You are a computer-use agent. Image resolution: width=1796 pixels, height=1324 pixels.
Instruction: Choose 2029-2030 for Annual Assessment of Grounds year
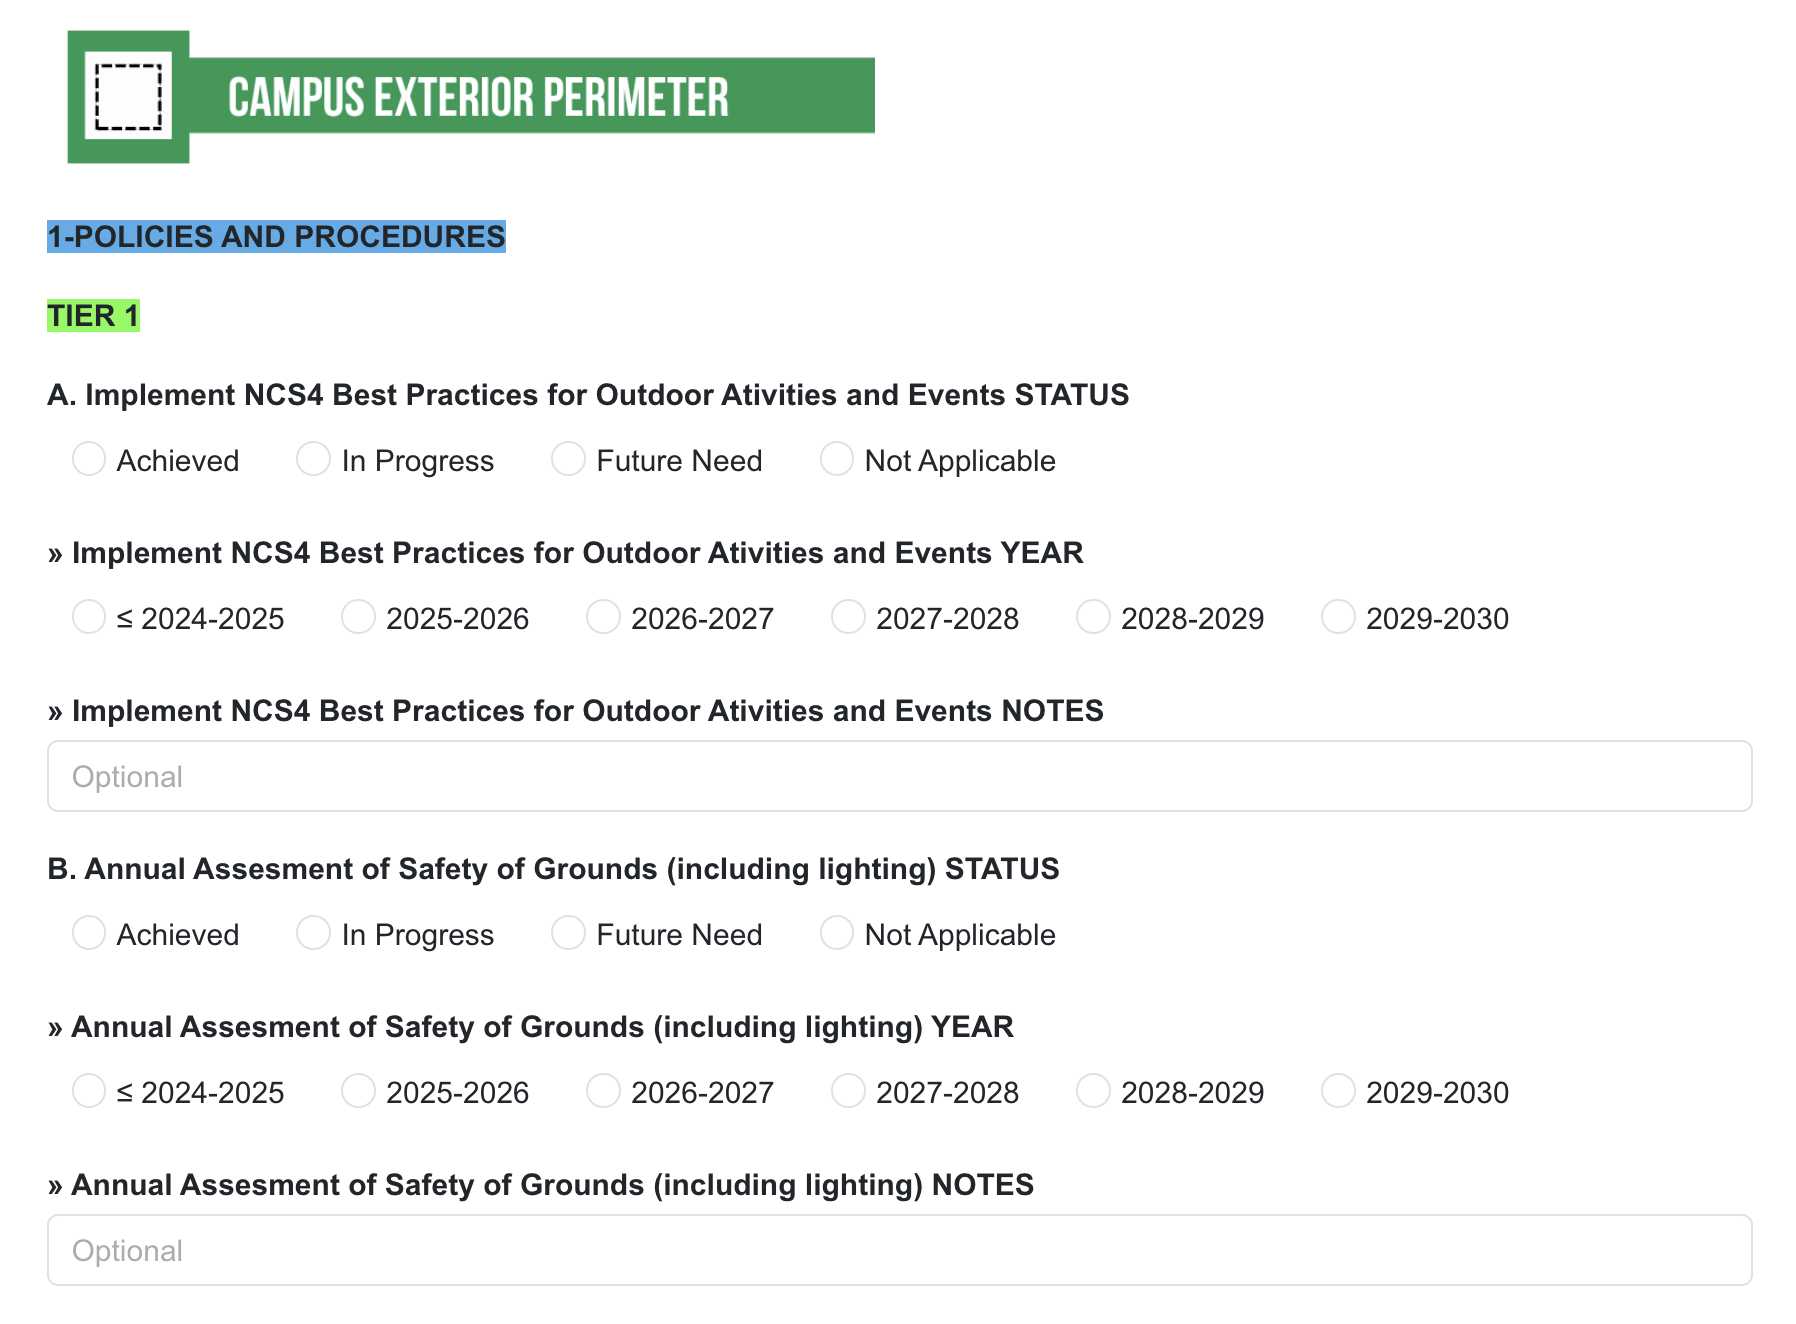coord(1338,1092)
